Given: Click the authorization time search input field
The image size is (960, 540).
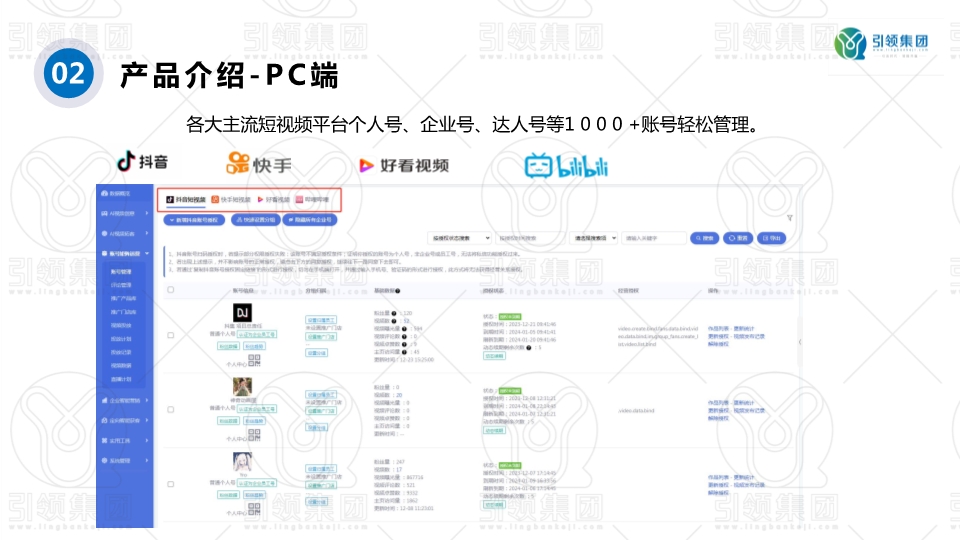Looking at the screenshot, I should pyautogui.click(x=530, y=238).
